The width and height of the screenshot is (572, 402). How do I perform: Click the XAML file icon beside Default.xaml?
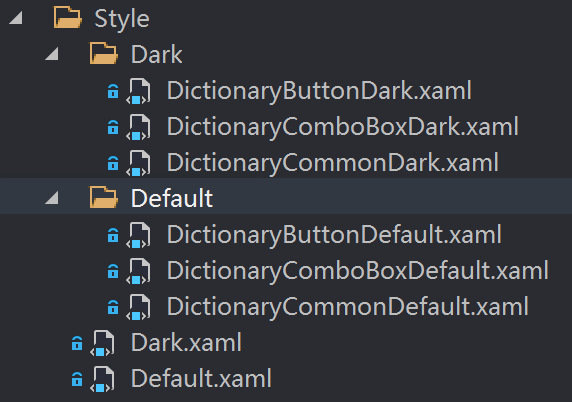(102, 379)
